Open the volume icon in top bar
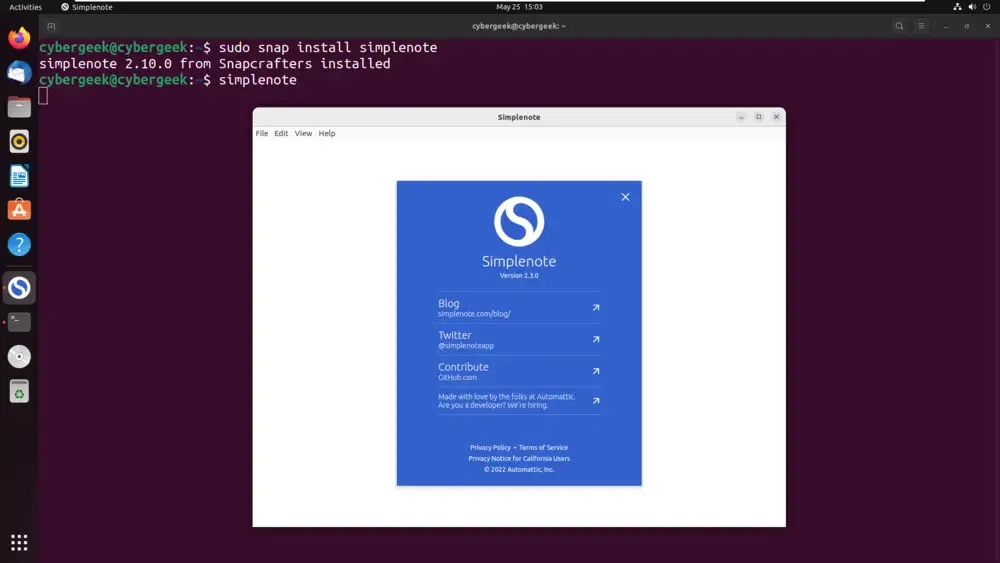The height and width of the screenshot is (563, 1000). tap(972, 7)
